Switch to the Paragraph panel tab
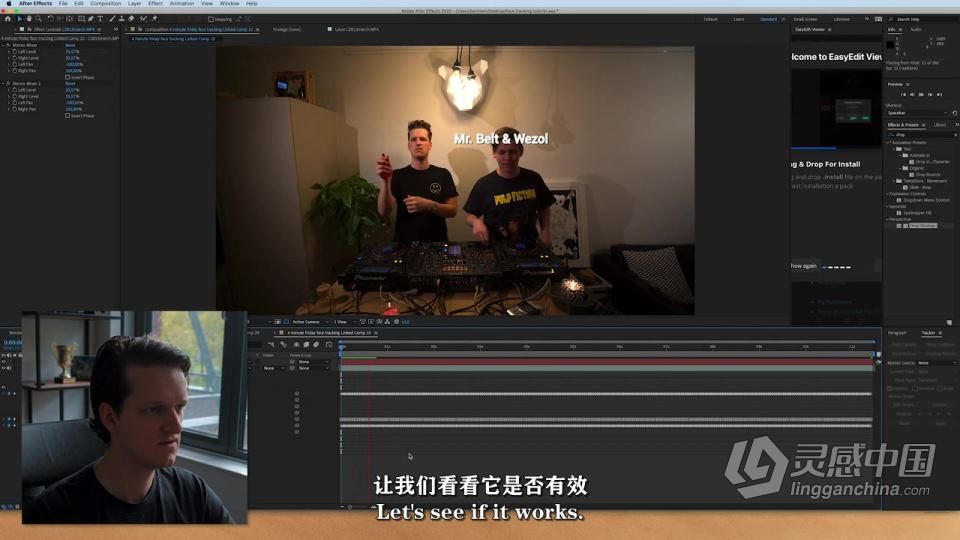960x540 pixels. pos(897,333)
